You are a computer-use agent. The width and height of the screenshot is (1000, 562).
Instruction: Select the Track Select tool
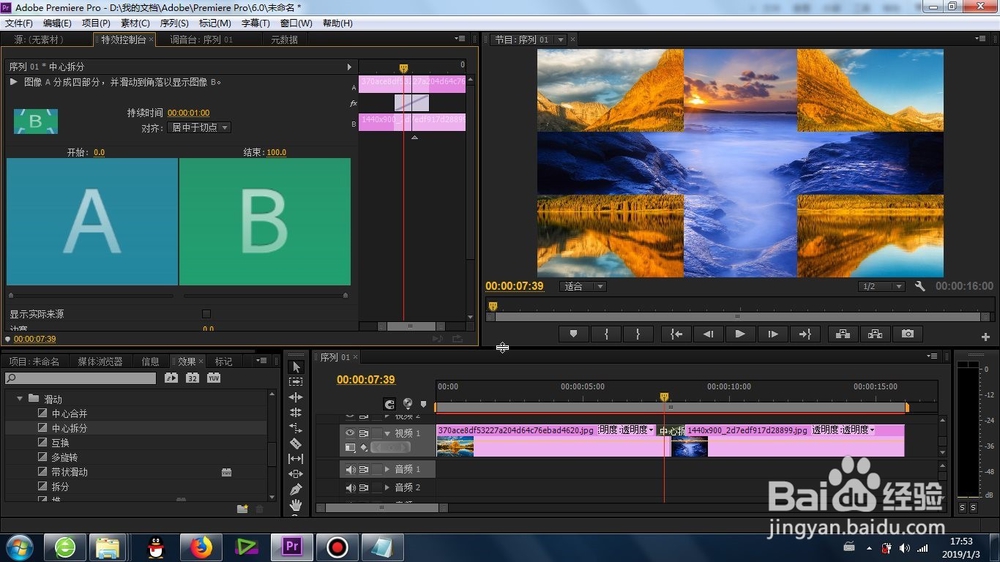pos(295,382)
